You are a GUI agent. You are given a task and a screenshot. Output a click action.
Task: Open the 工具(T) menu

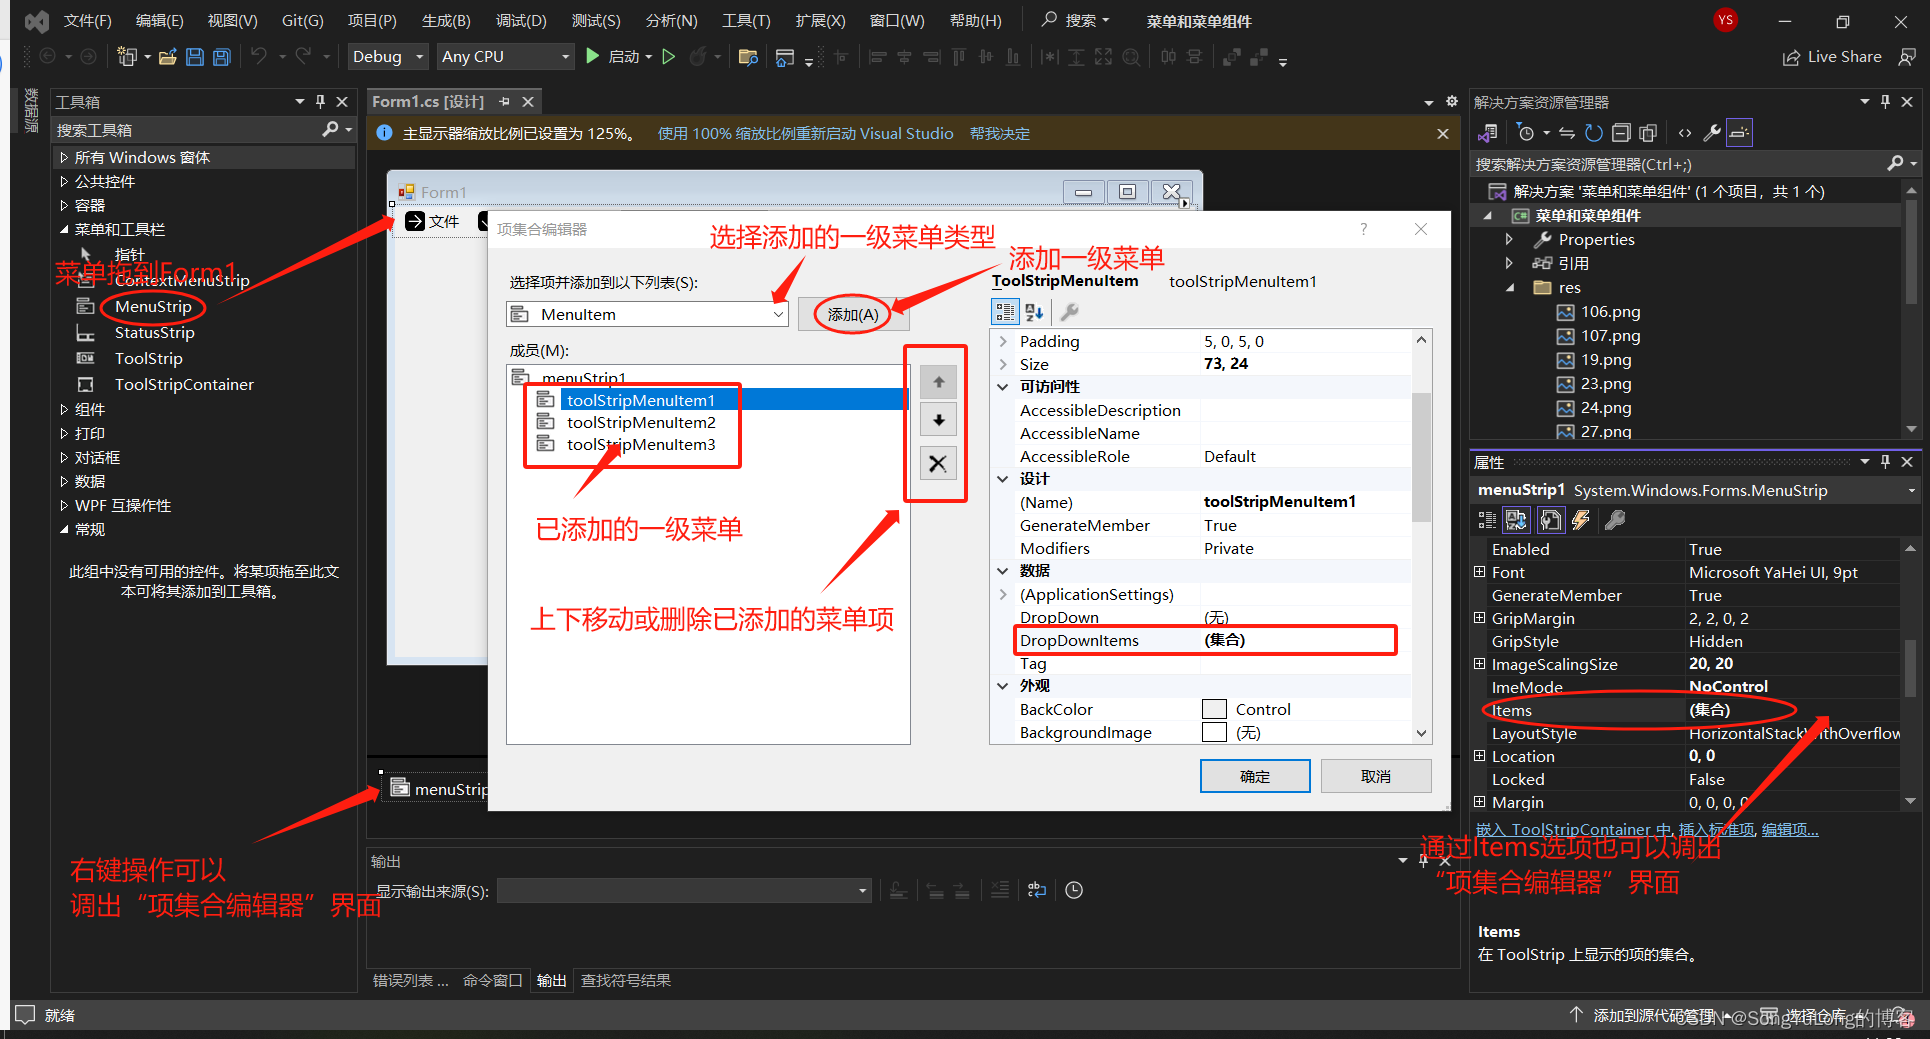point(746,20)
